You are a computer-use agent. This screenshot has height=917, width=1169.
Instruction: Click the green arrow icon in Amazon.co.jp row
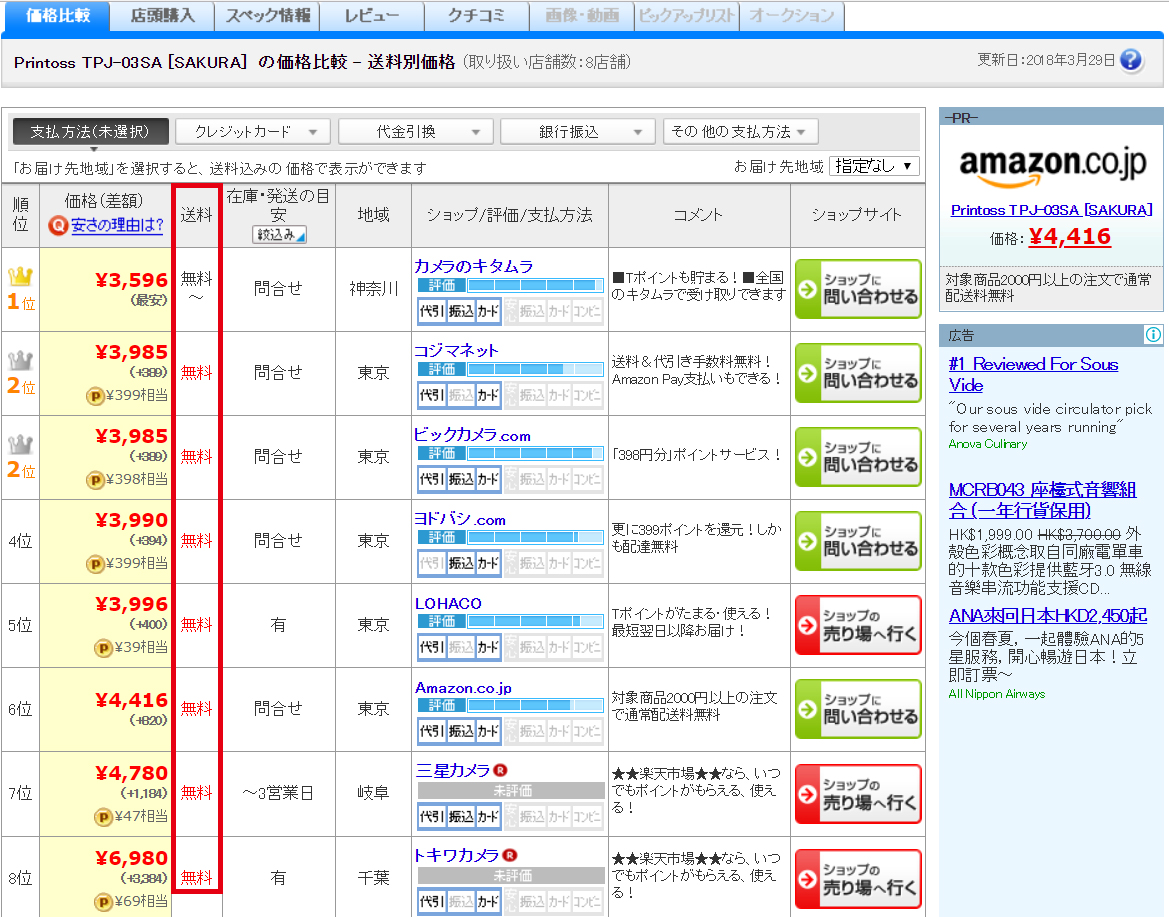[807, 710]
